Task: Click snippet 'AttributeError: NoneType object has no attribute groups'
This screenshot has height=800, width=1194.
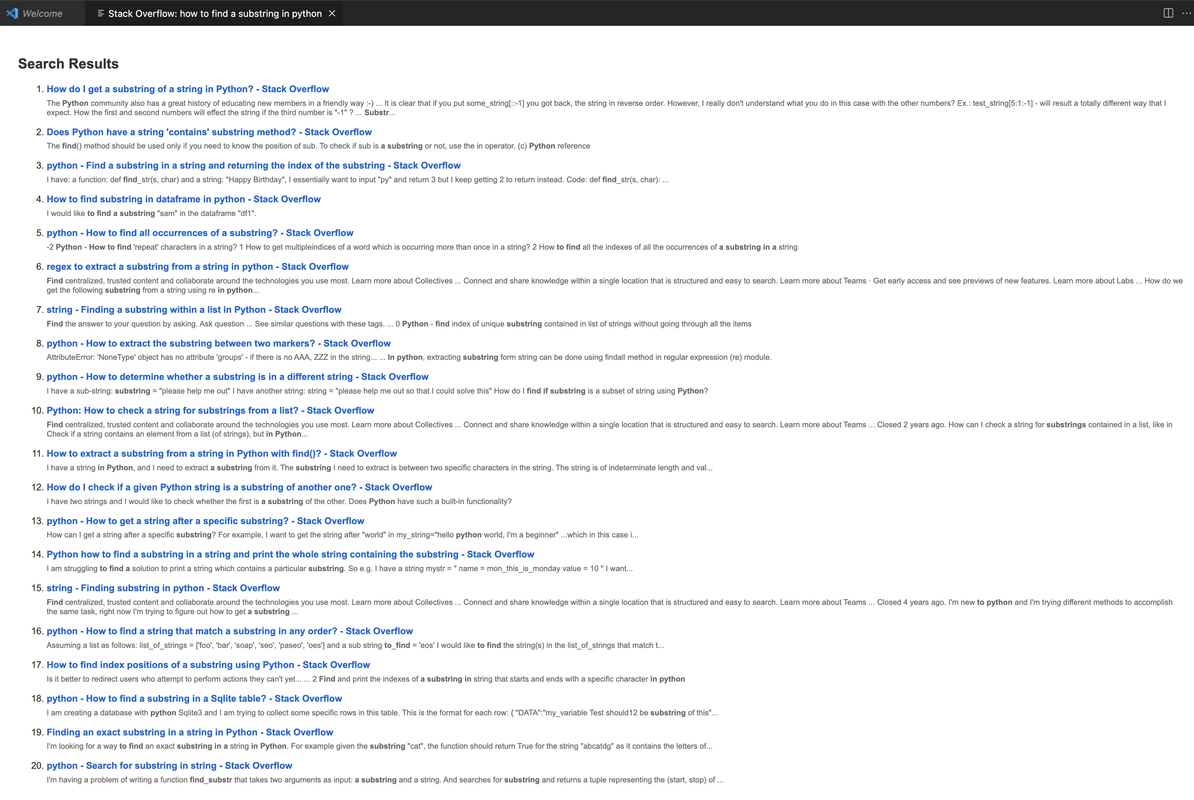Action: (x=409, y=357)
